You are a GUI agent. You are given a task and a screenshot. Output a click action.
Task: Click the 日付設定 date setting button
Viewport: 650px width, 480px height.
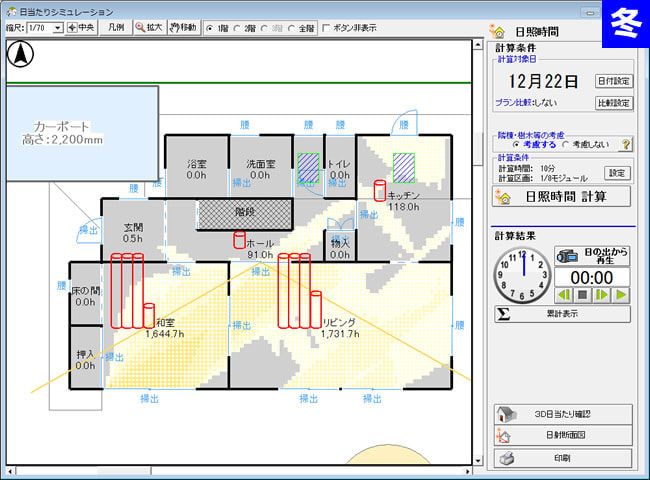614,81
